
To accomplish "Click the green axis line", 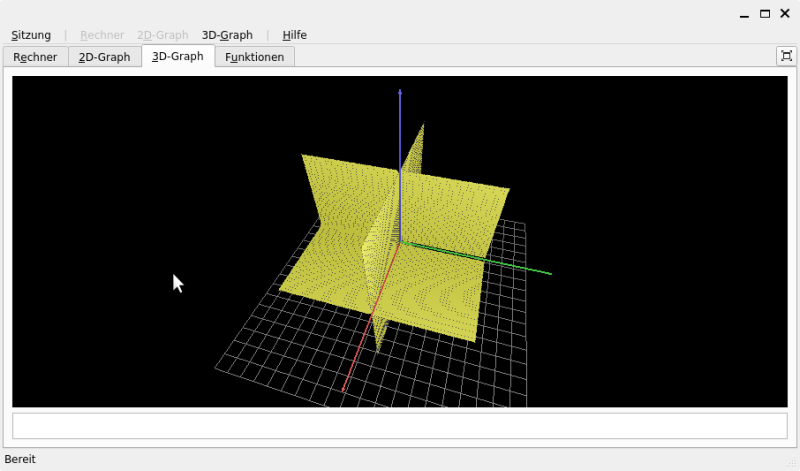I will [x=500, y=262].
